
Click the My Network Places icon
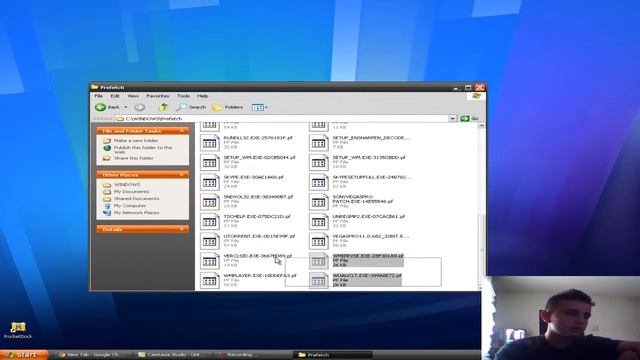[107, 213]
